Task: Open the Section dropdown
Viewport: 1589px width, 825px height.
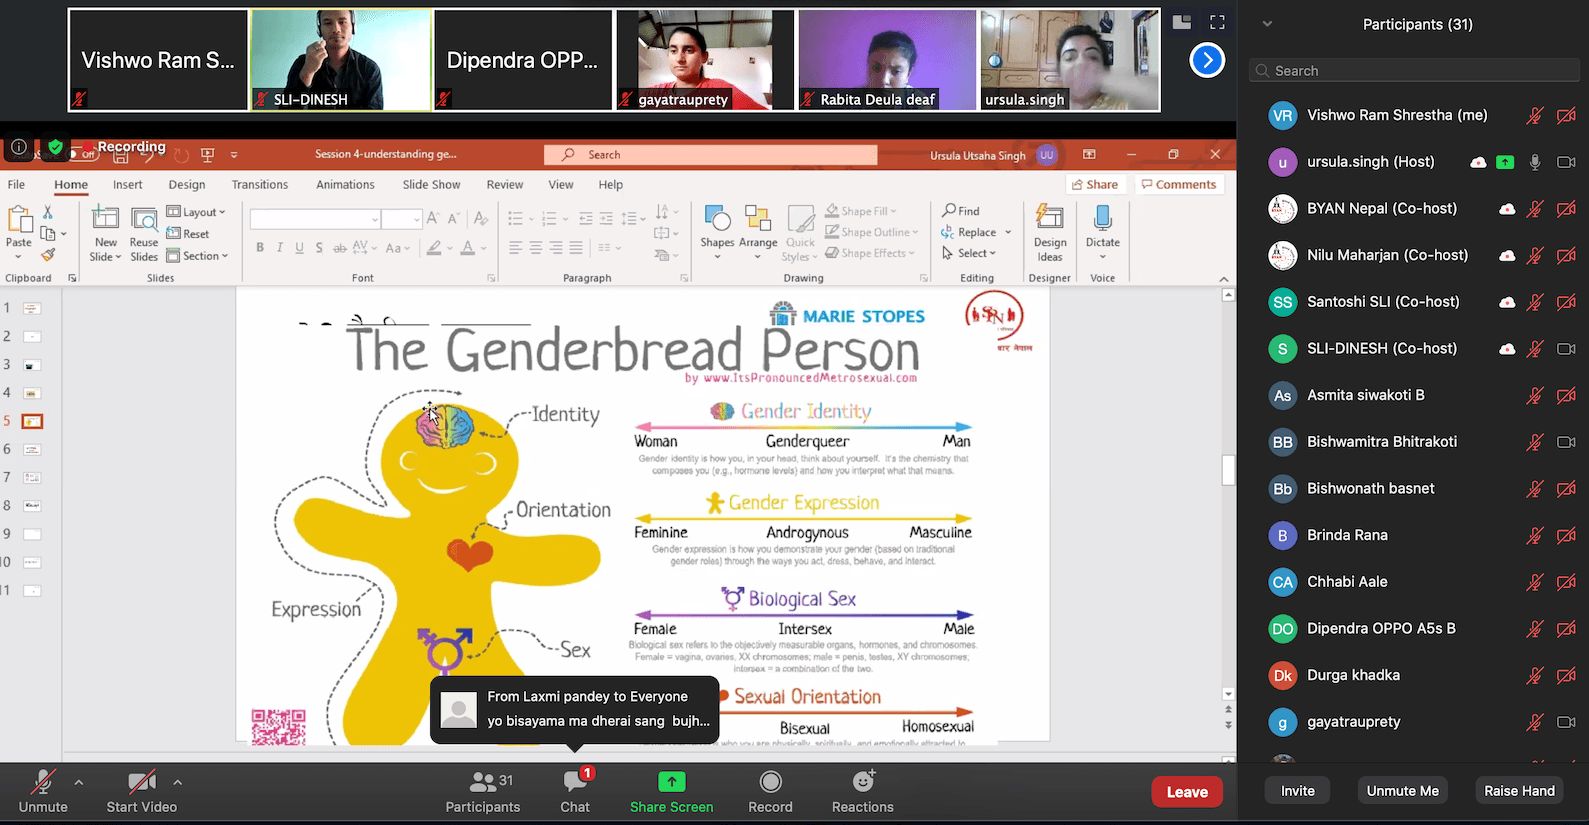Action: 197,256
